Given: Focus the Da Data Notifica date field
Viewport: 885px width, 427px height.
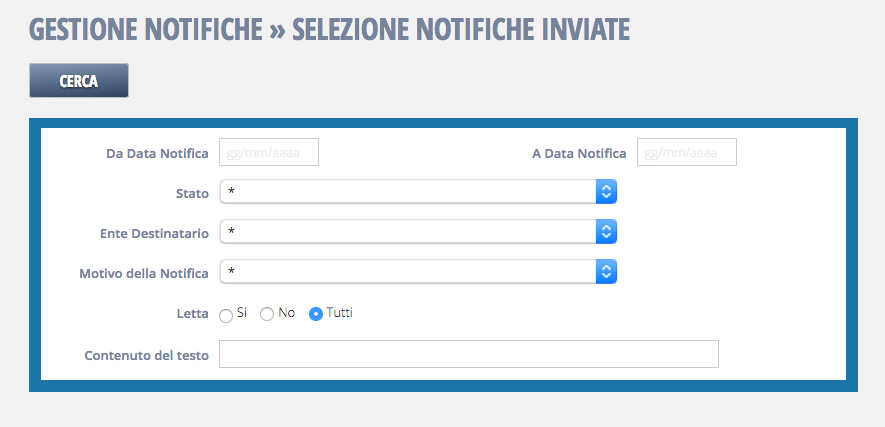Looking at the screenshot, I should [268, 152].
